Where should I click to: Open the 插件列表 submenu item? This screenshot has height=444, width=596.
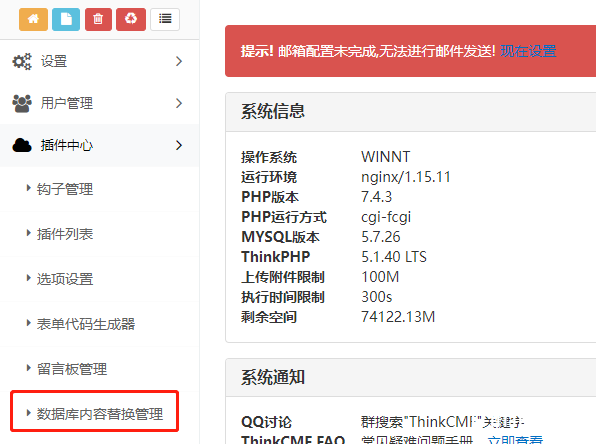[x=100, y=234]
